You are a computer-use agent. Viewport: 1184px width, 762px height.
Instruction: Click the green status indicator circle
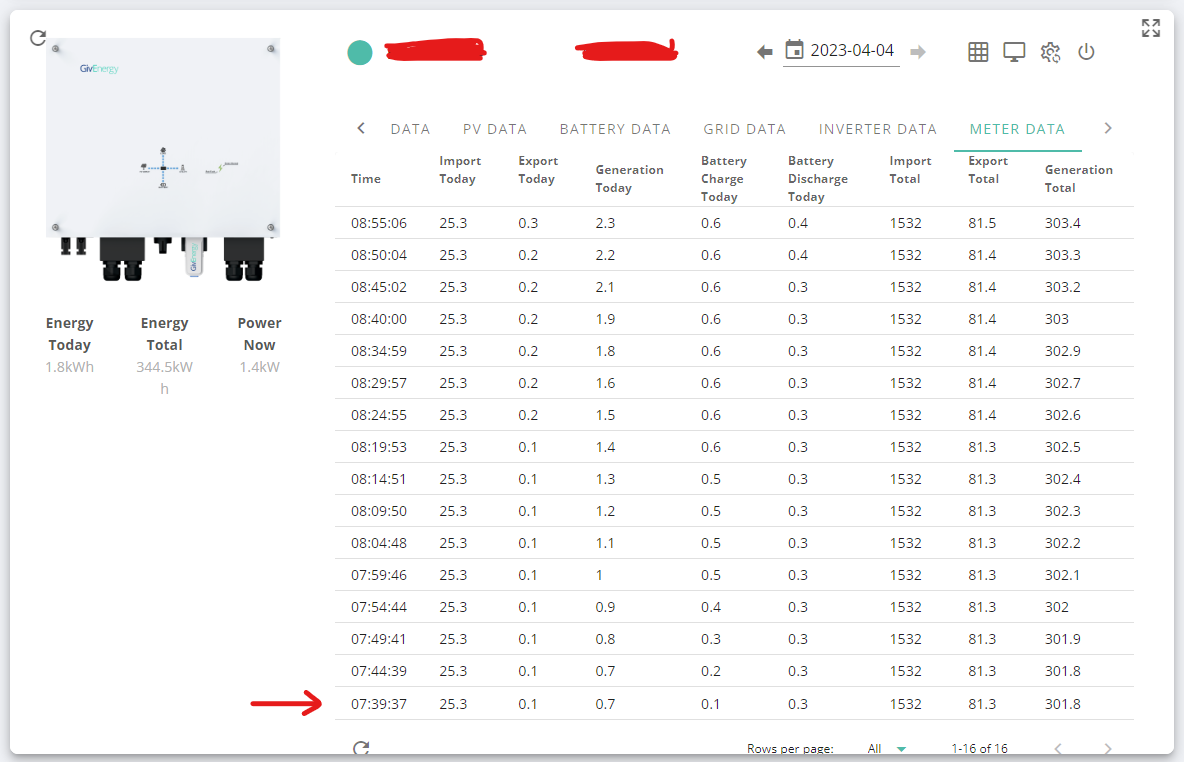coord(359,52)
